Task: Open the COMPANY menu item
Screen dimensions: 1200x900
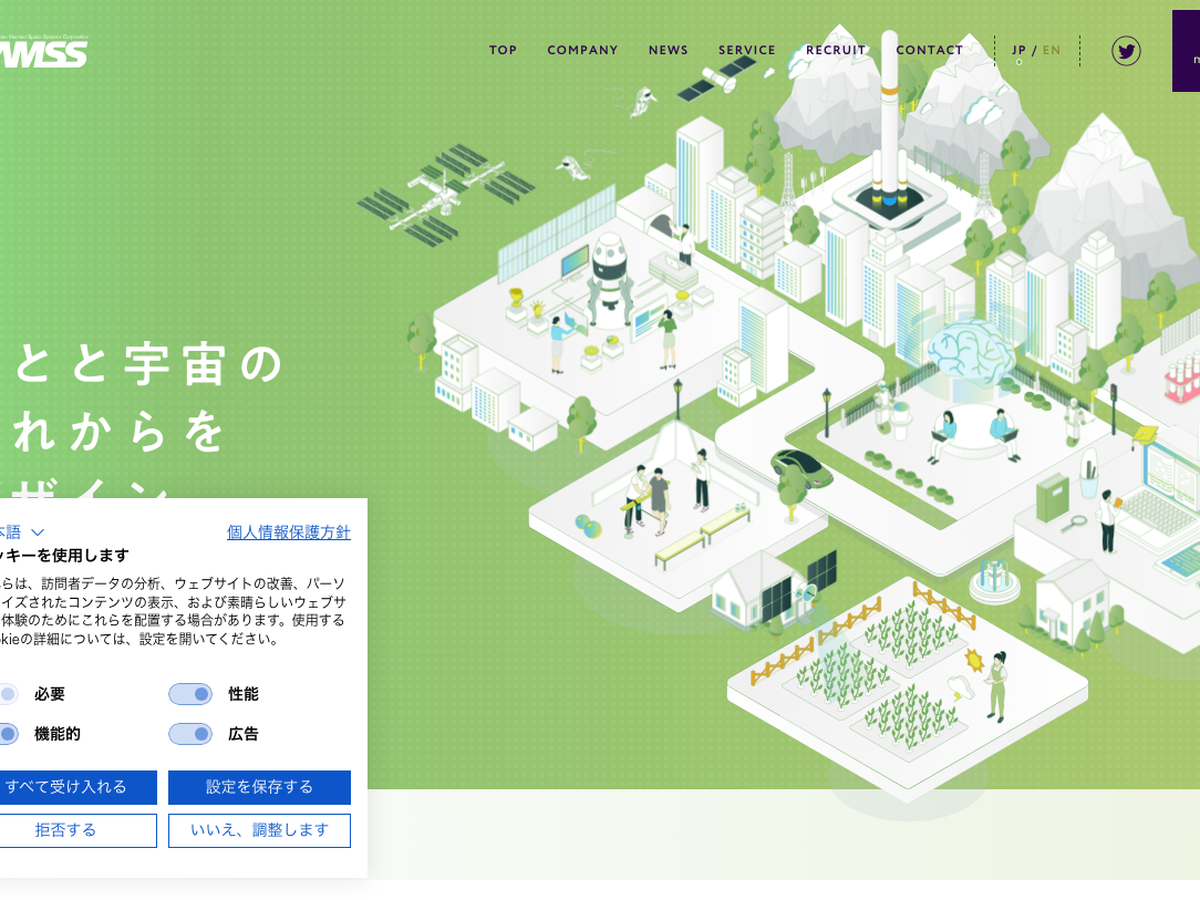Action: [x=582, y=50]
